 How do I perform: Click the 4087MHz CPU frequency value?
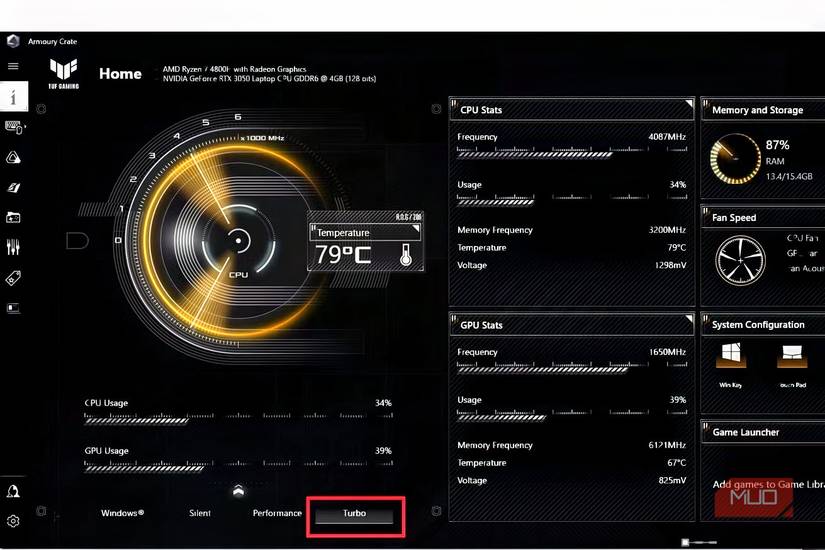click(x=667, y=137)
